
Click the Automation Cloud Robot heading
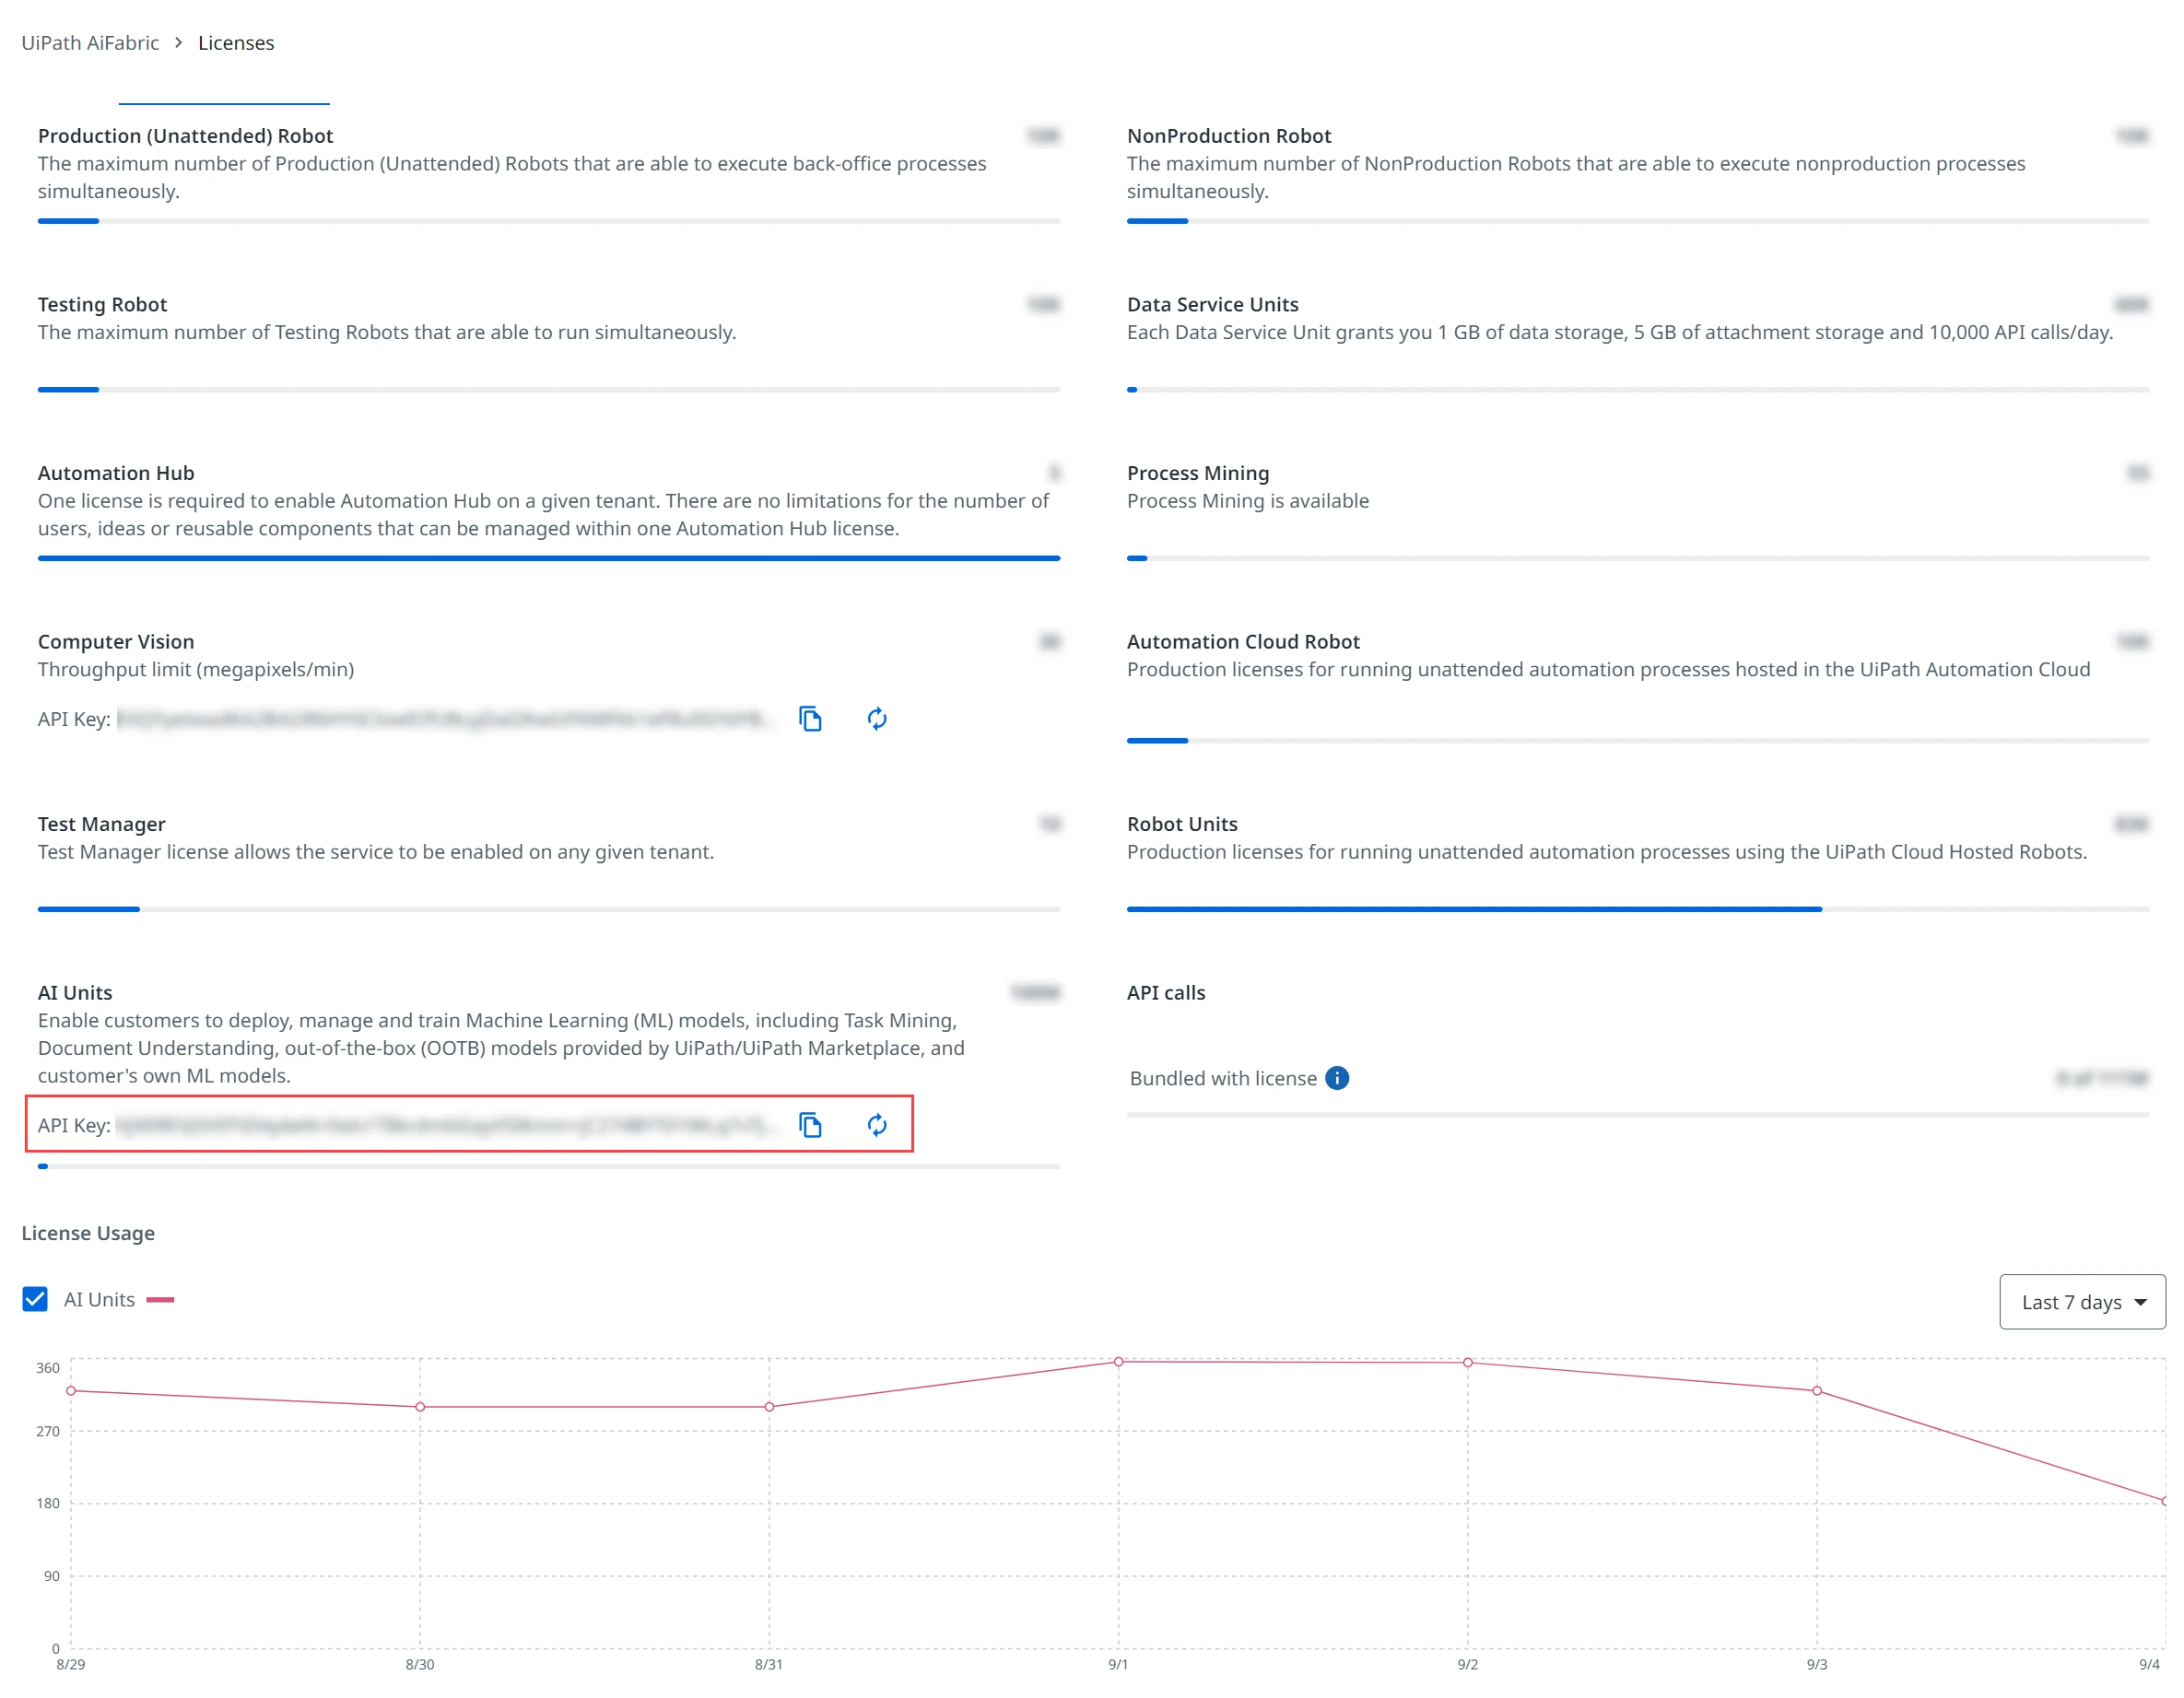coord(1243,641)
